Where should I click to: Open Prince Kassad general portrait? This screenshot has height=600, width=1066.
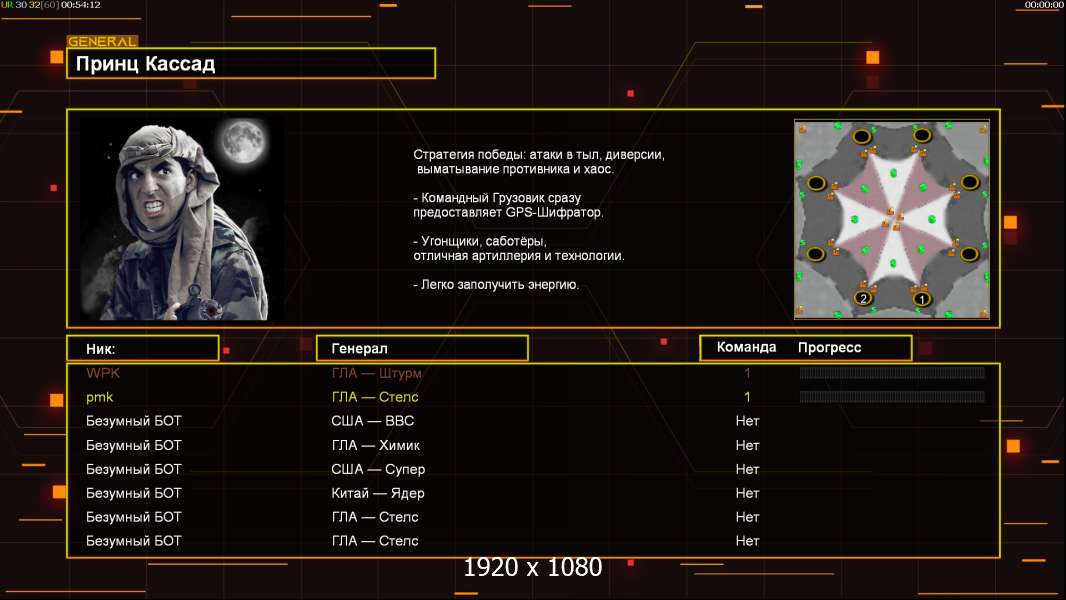click(182, 219)
